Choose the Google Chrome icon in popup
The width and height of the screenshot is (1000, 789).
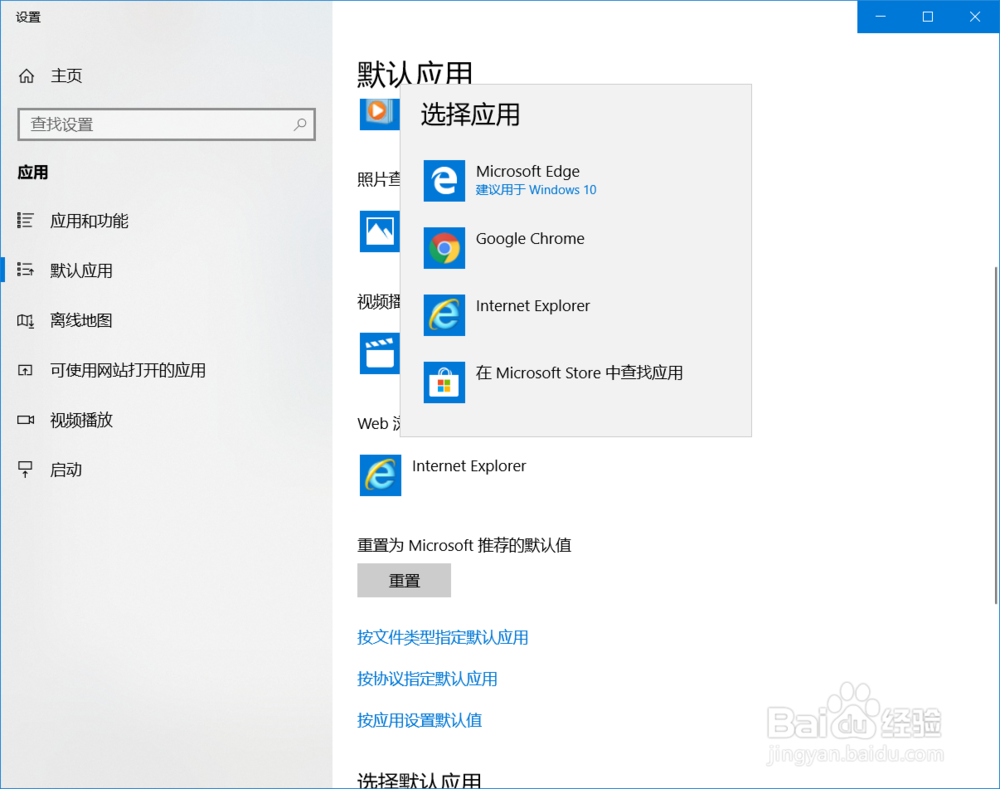point(444,248)
